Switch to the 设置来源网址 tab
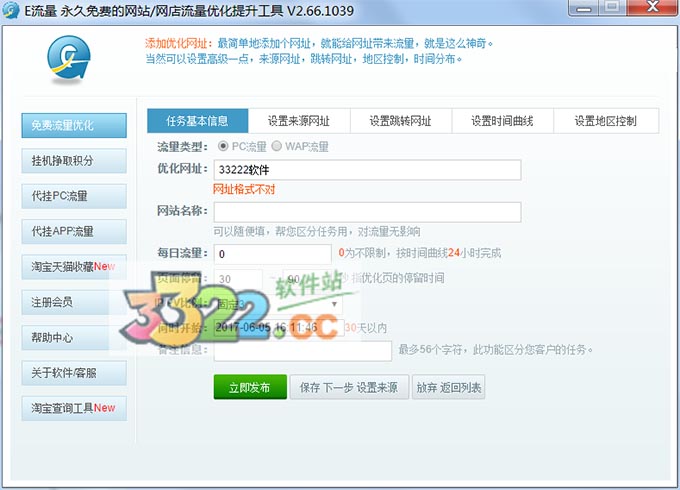 [x=299, y=121]
